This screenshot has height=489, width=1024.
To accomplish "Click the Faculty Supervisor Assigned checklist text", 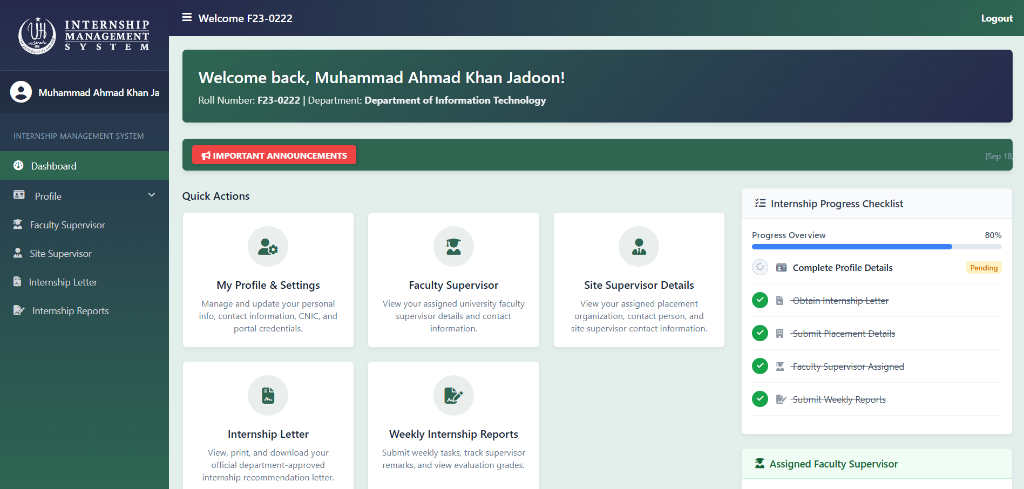I will (x=847, y=366).
